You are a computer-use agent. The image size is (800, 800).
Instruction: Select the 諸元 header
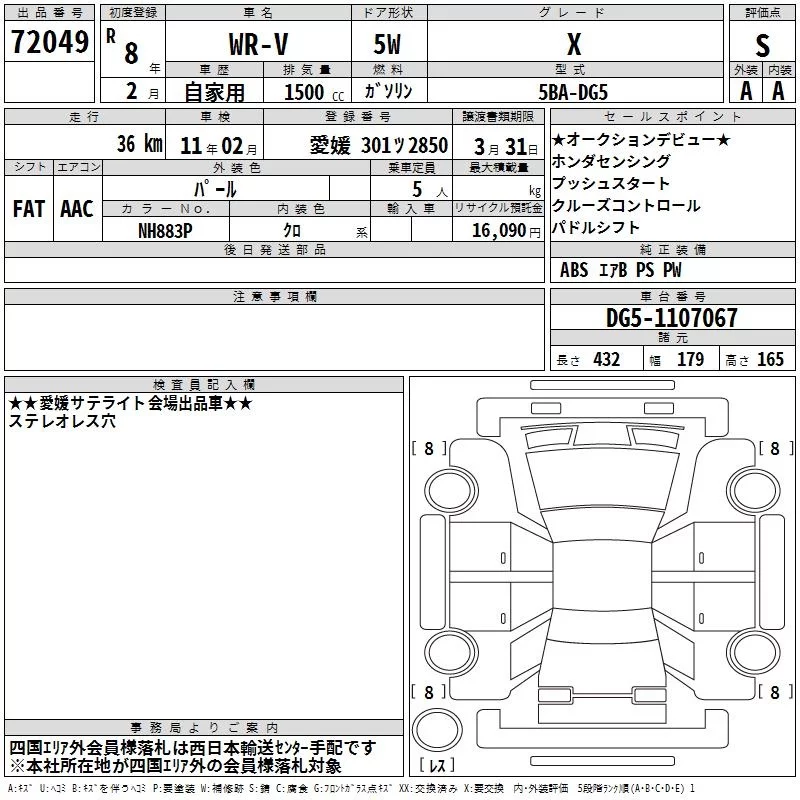pyautogui.click(x=672, y=338)
